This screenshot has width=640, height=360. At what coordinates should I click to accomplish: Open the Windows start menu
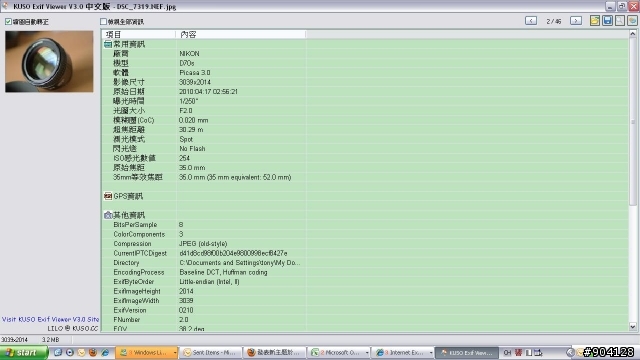click(x=24, y=352)
